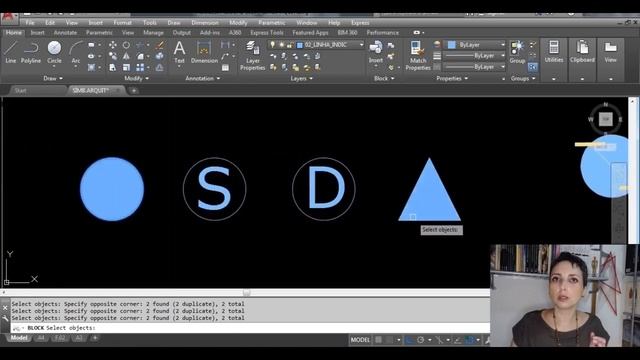Switch to the Output ribbon tab
The width and height of the screenshot is (640, 360).
[182, 33]
